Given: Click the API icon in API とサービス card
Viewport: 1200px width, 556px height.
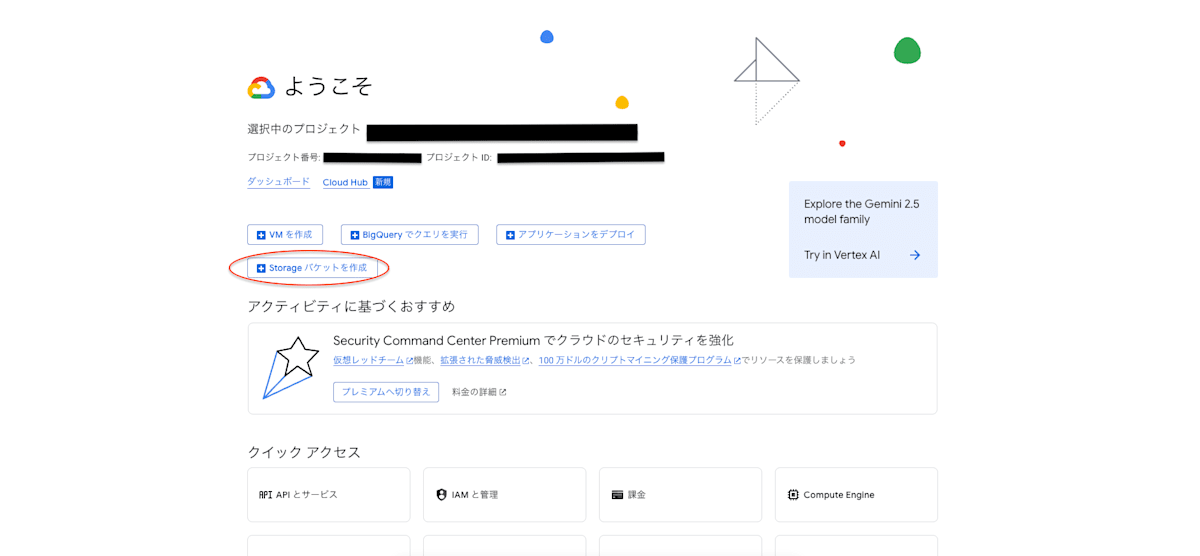Looking at the screenshot, I should pyautogui.click(x=266, y=495).
